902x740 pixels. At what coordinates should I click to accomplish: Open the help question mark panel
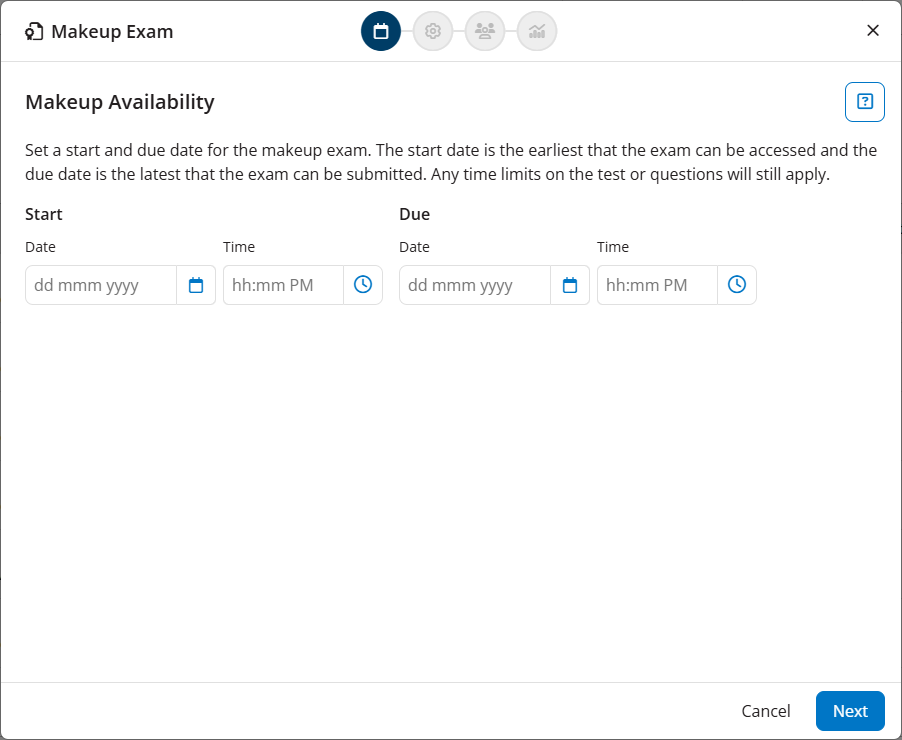pyautogui.click(x=864, y=101)
